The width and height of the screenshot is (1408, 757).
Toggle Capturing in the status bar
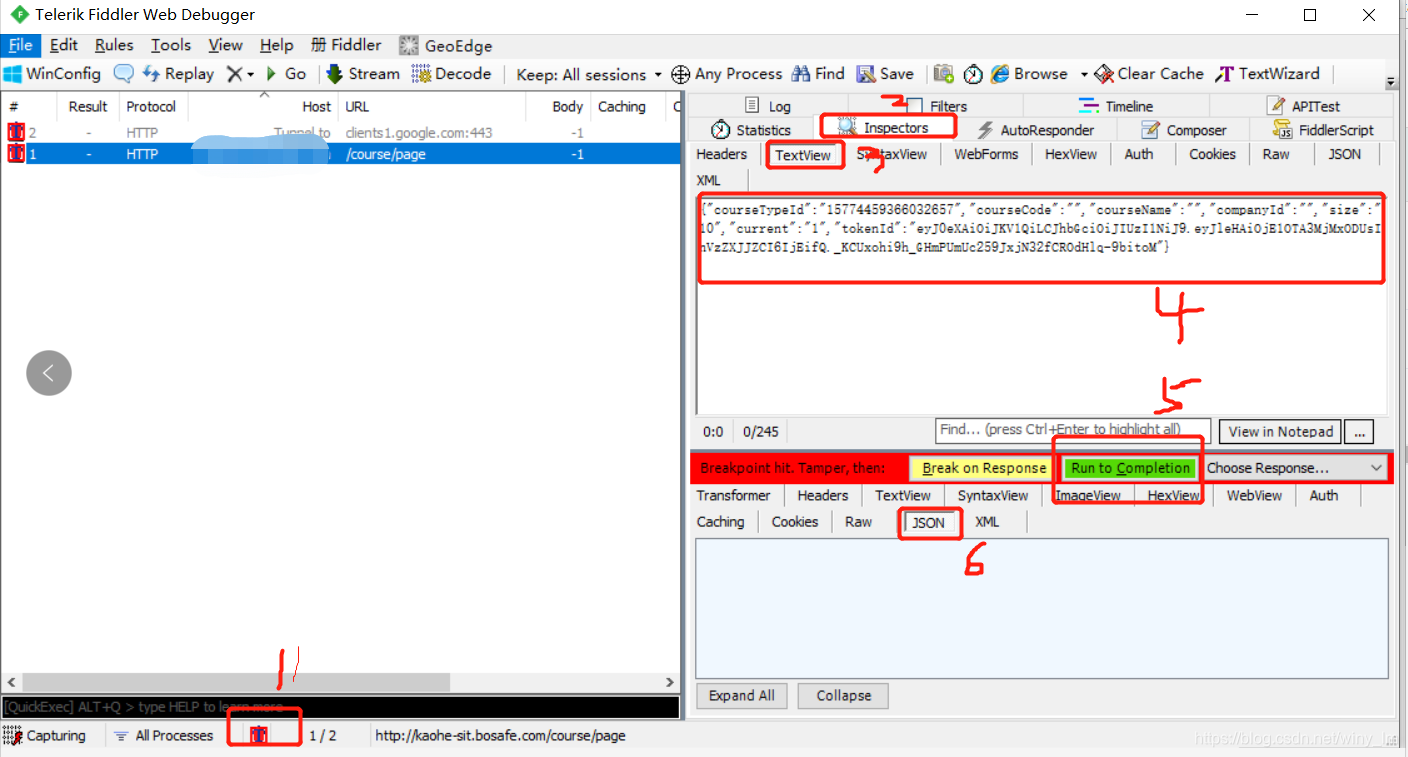coord(45,735)
